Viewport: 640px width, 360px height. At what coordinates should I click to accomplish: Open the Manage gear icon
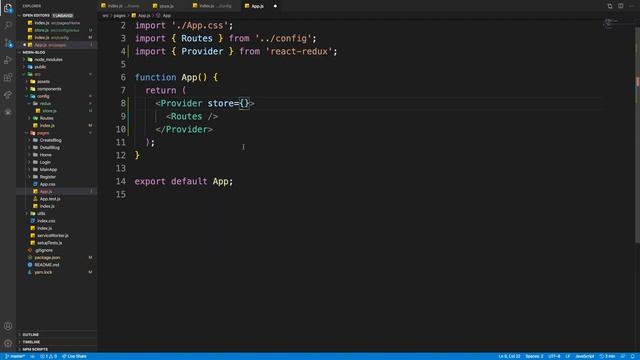click(8, 343)
